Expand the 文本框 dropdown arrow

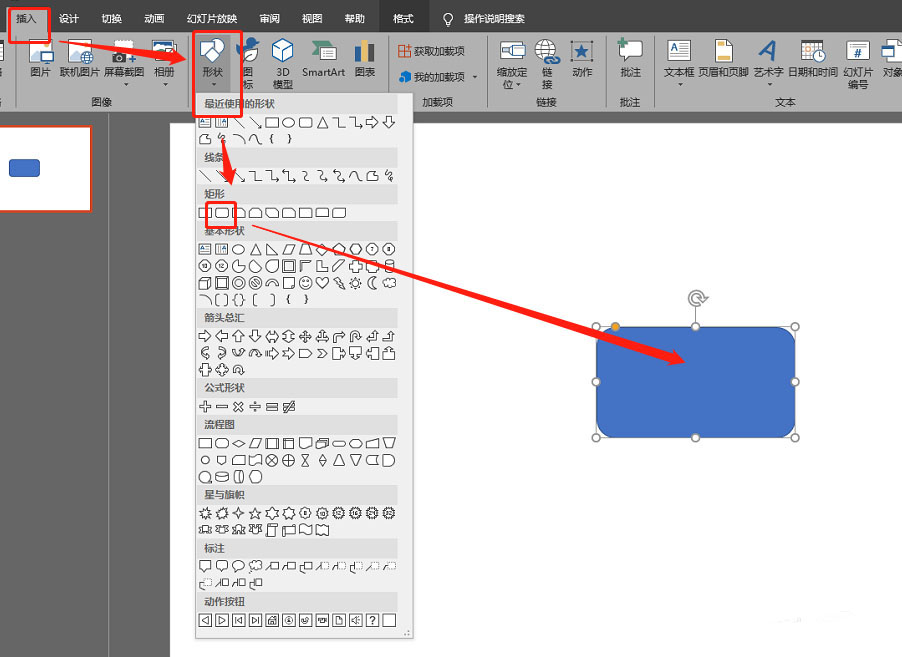click(x=680, y=85)
